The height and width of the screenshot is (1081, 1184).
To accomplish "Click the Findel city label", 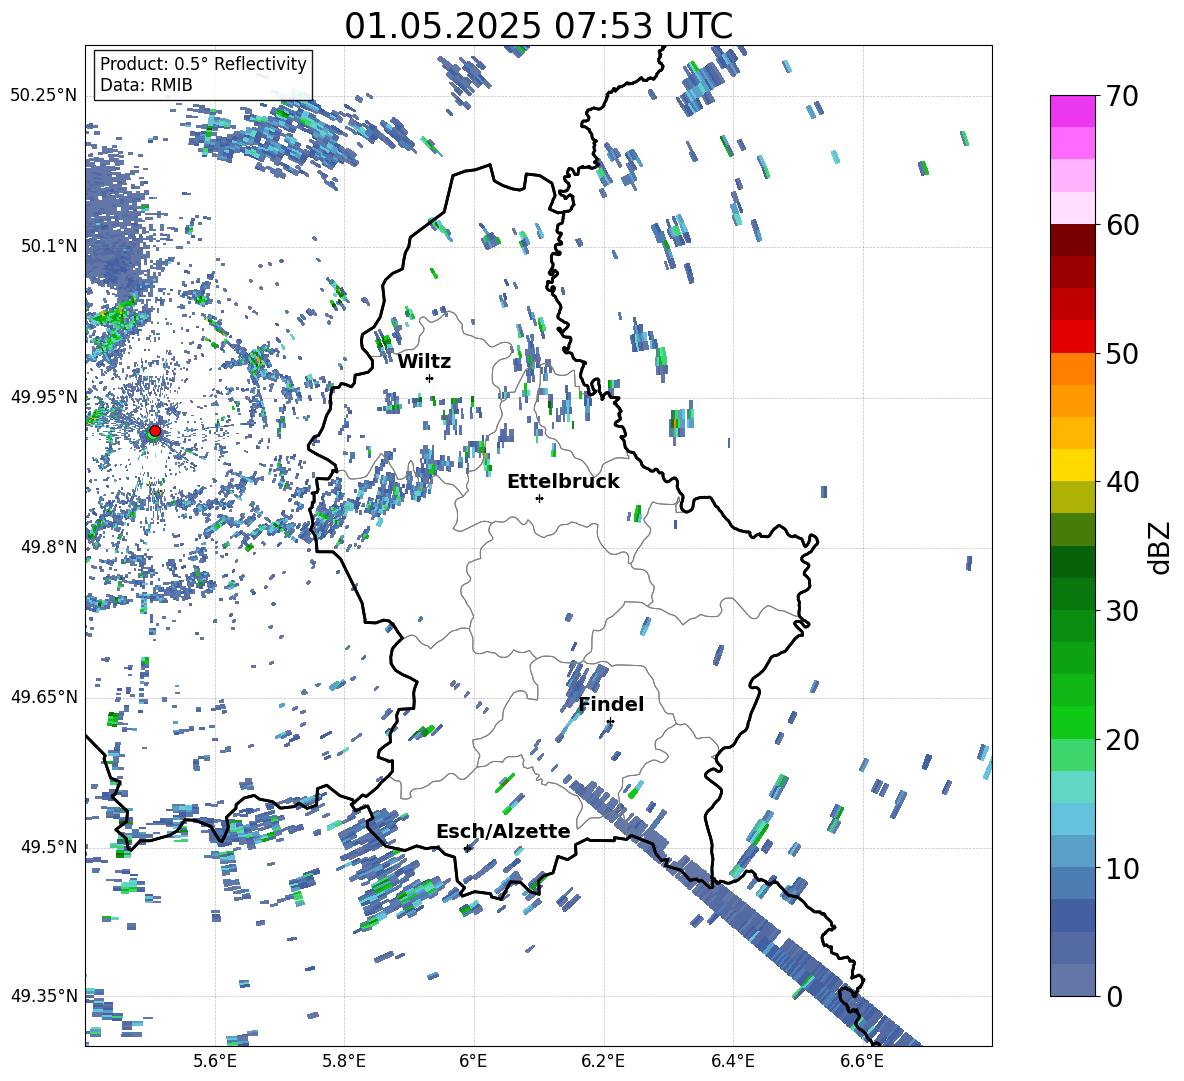I will [611, 704].
